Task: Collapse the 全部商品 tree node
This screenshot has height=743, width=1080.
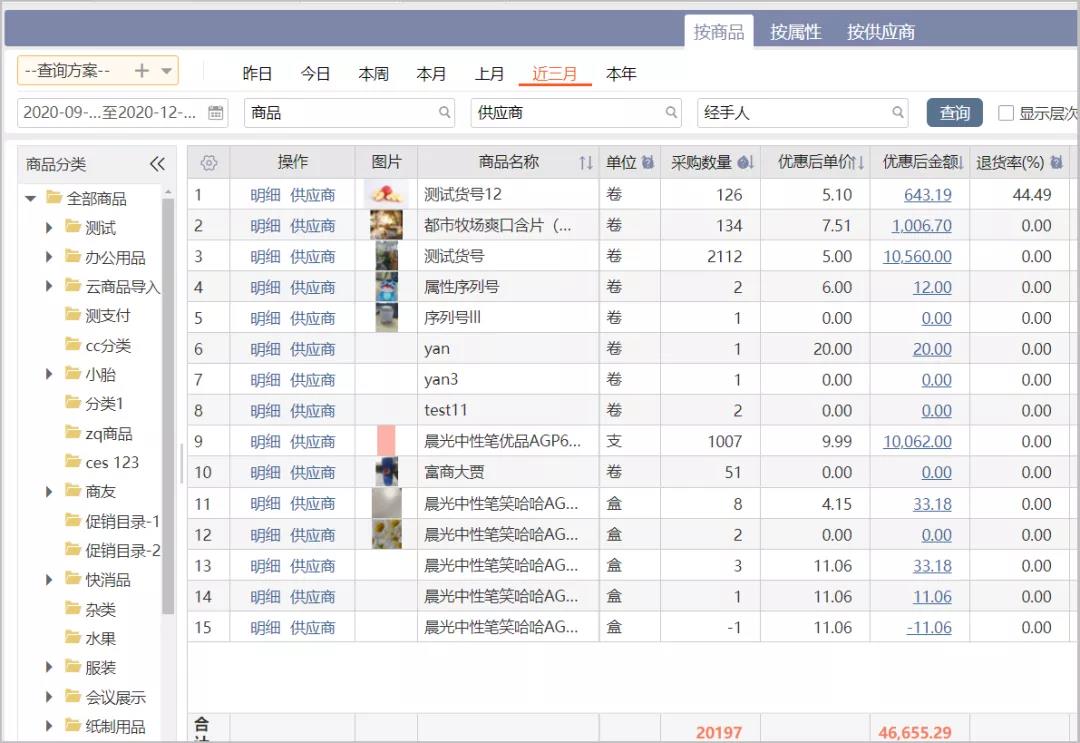Action: [x=31, y=198]
